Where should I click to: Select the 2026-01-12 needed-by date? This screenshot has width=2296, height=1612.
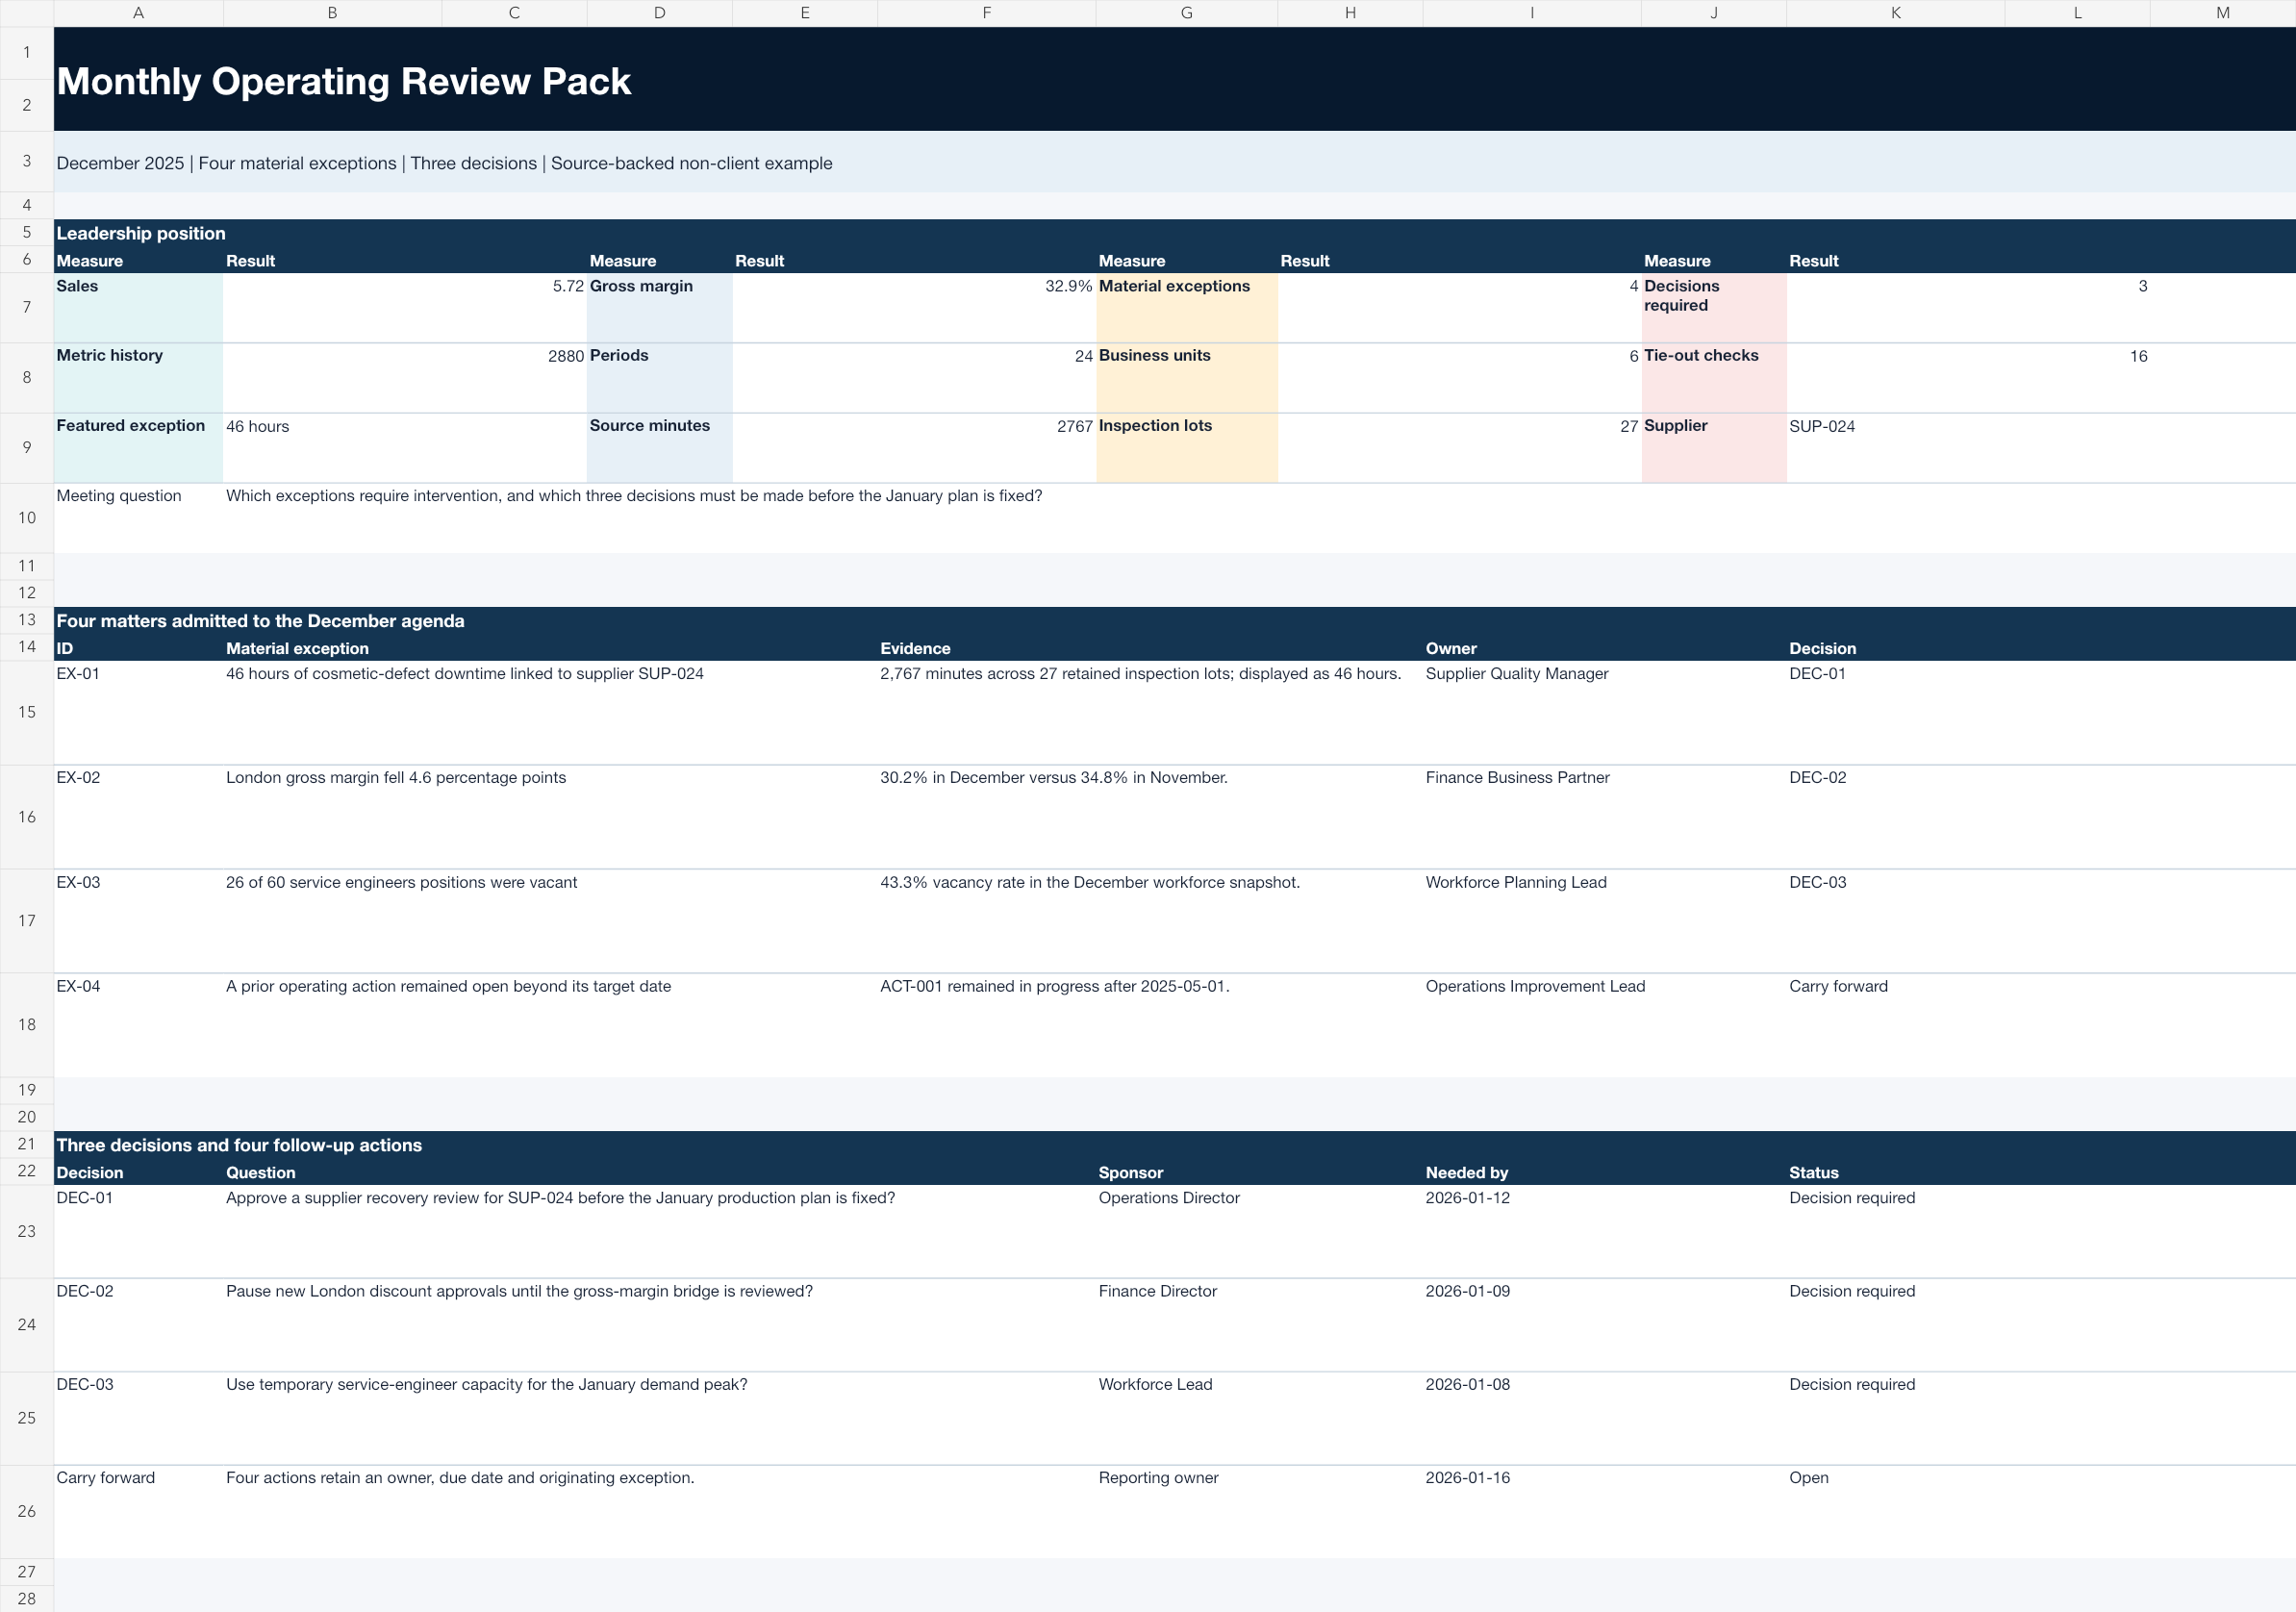[x=1605, y=1231]
